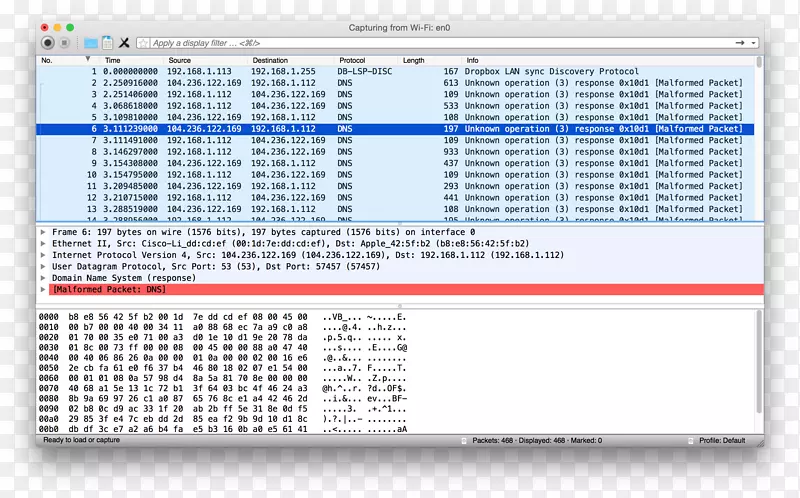Click hex dump line at offset 0000
This screenshot has height=498, width=800.
pyautogui.click(x=222, y=317)
